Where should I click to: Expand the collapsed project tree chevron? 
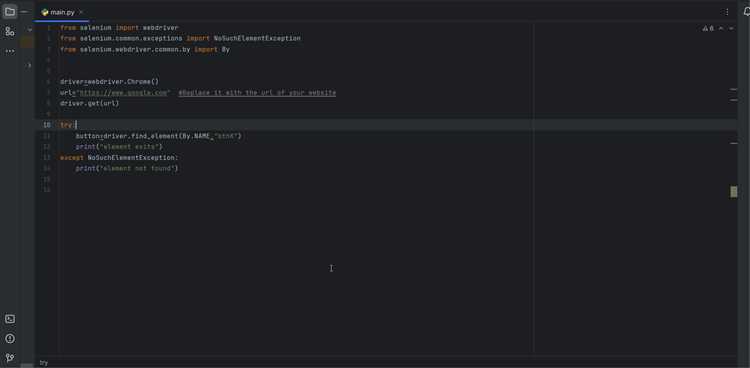click(30, 65)
